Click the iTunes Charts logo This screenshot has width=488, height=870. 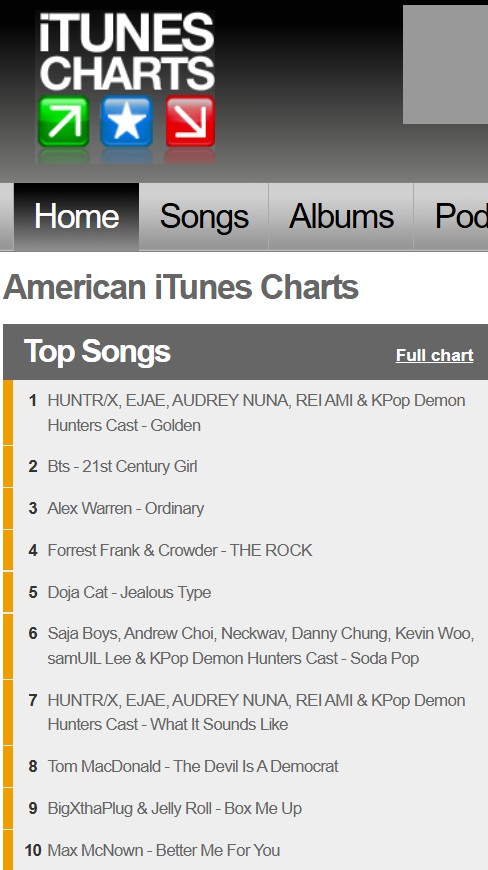coord(126,87)
